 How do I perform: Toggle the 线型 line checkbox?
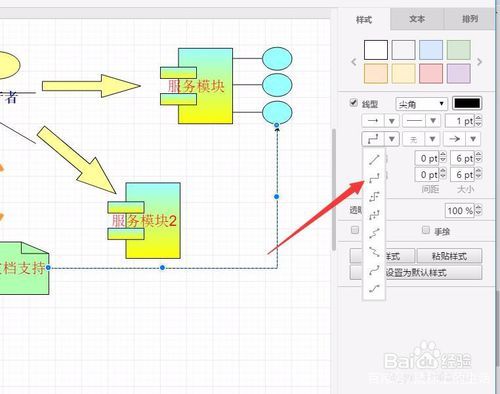click(354, 103)
